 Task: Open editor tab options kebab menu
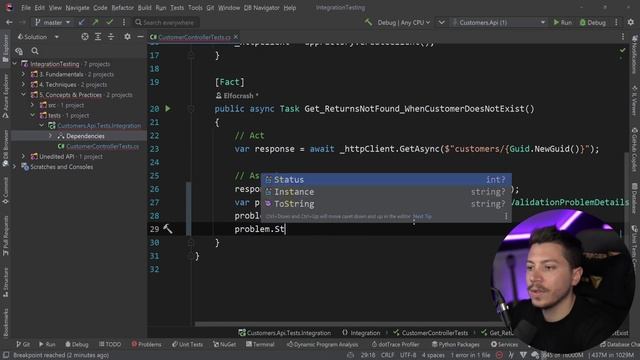click(x=623, y=37)
